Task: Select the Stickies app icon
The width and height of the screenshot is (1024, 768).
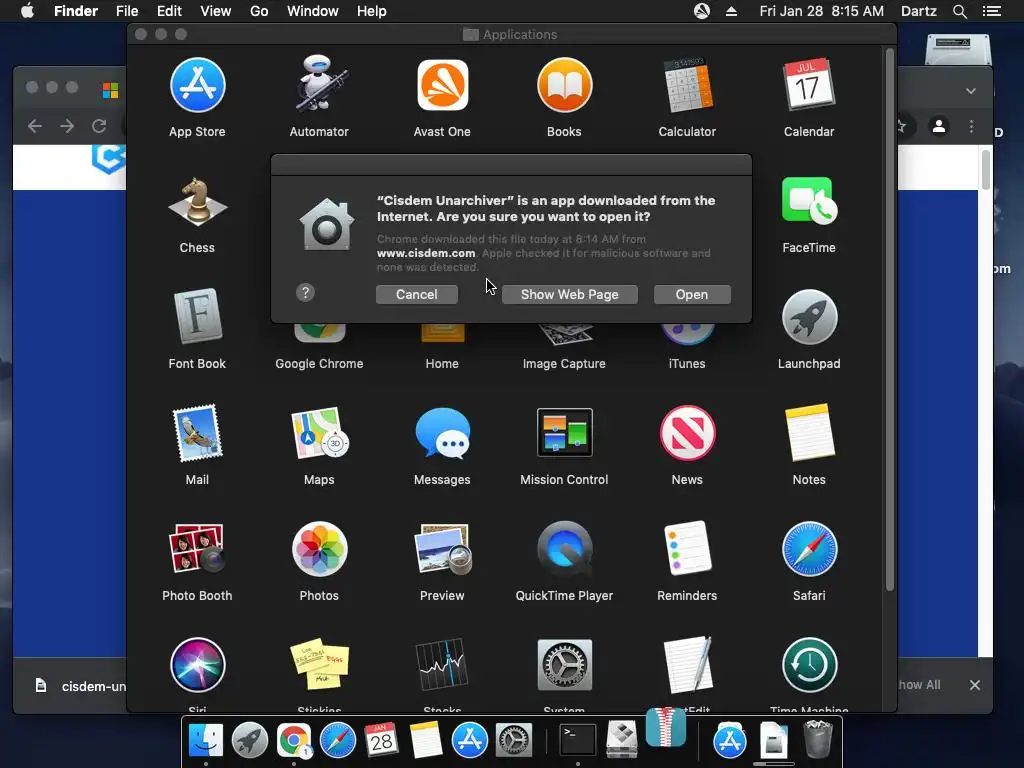Action: coord(319,664)
